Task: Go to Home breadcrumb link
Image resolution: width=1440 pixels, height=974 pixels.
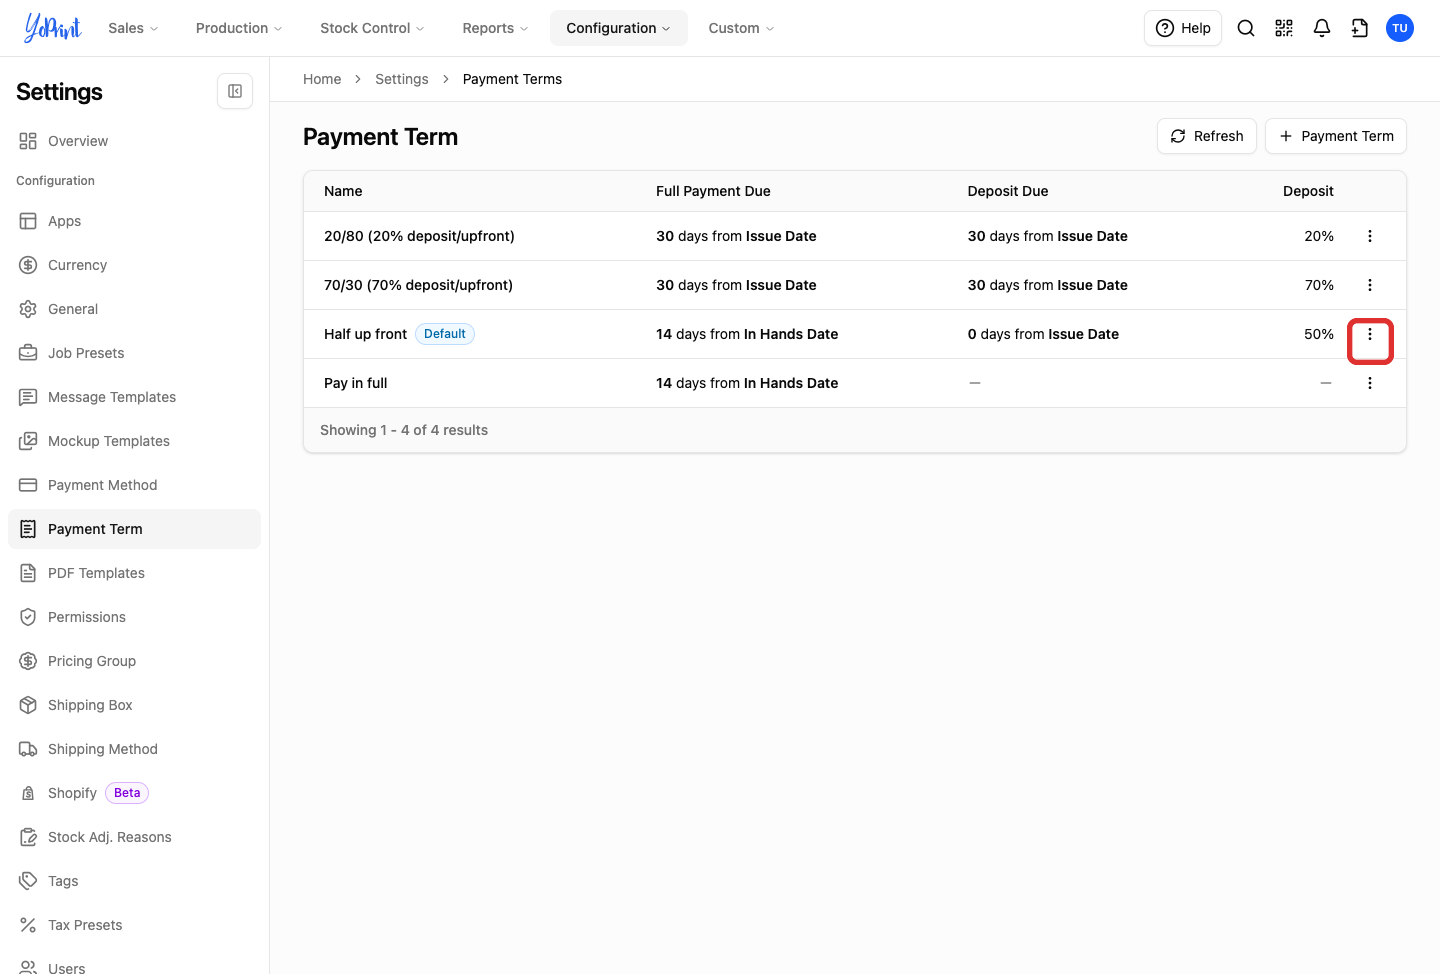Action: [x=322, y=79]
